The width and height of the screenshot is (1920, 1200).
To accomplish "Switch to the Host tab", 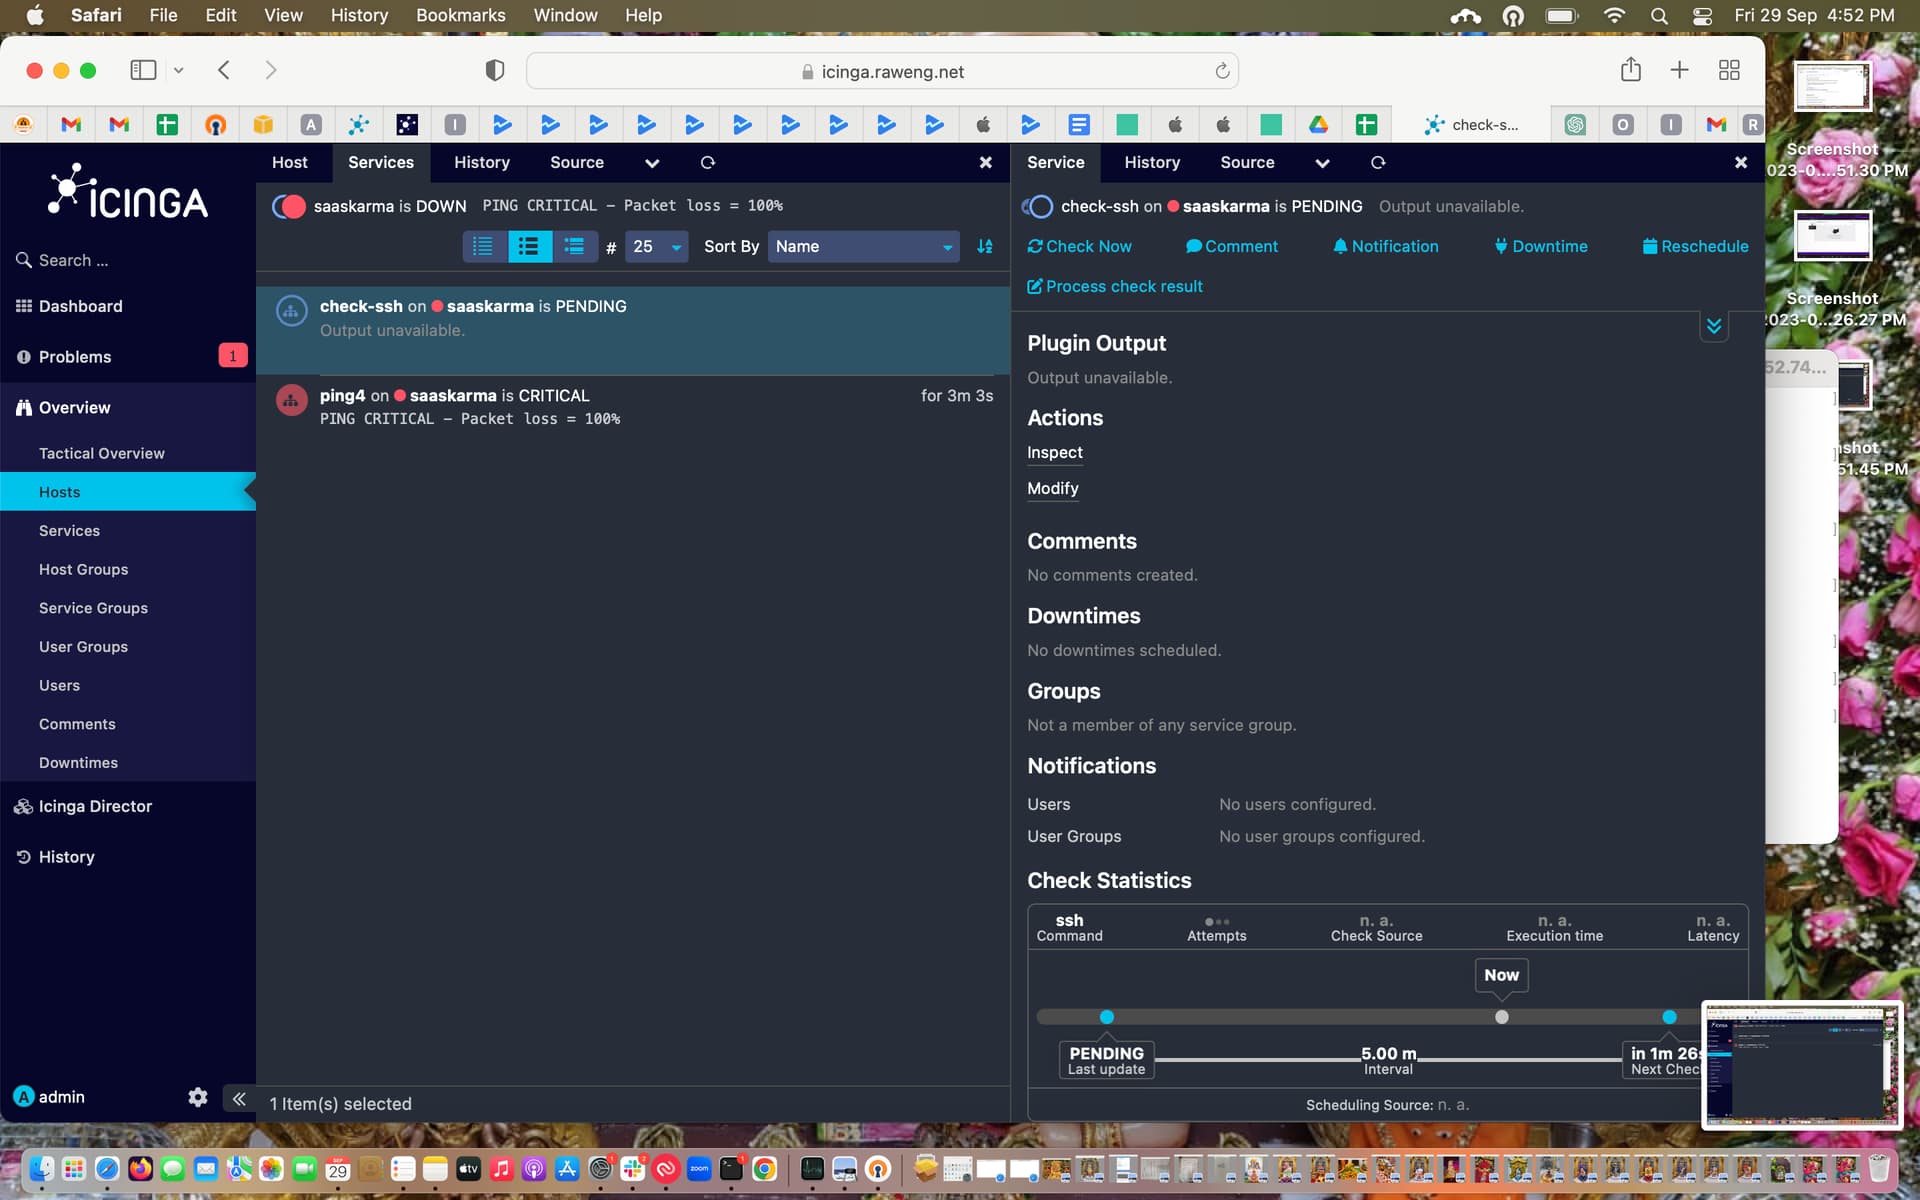I will 290,162.
